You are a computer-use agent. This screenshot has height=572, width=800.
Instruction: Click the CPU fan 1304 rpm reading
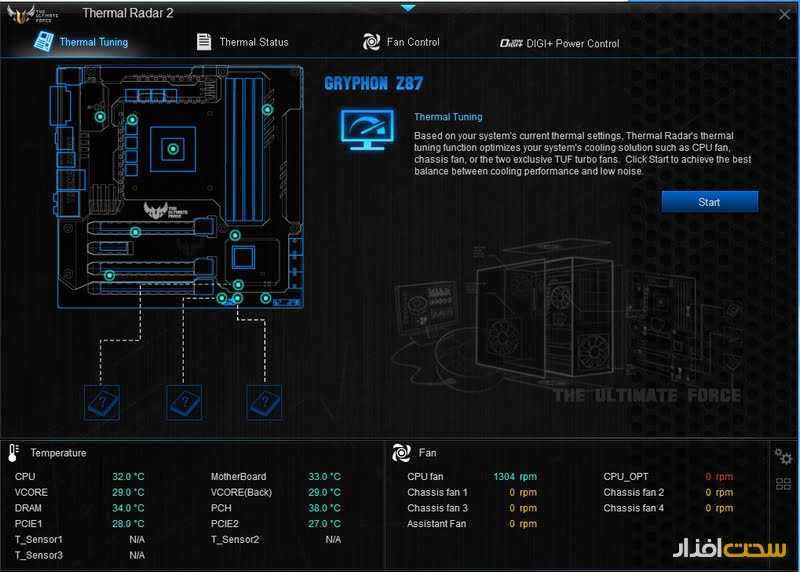pos(515,477)
